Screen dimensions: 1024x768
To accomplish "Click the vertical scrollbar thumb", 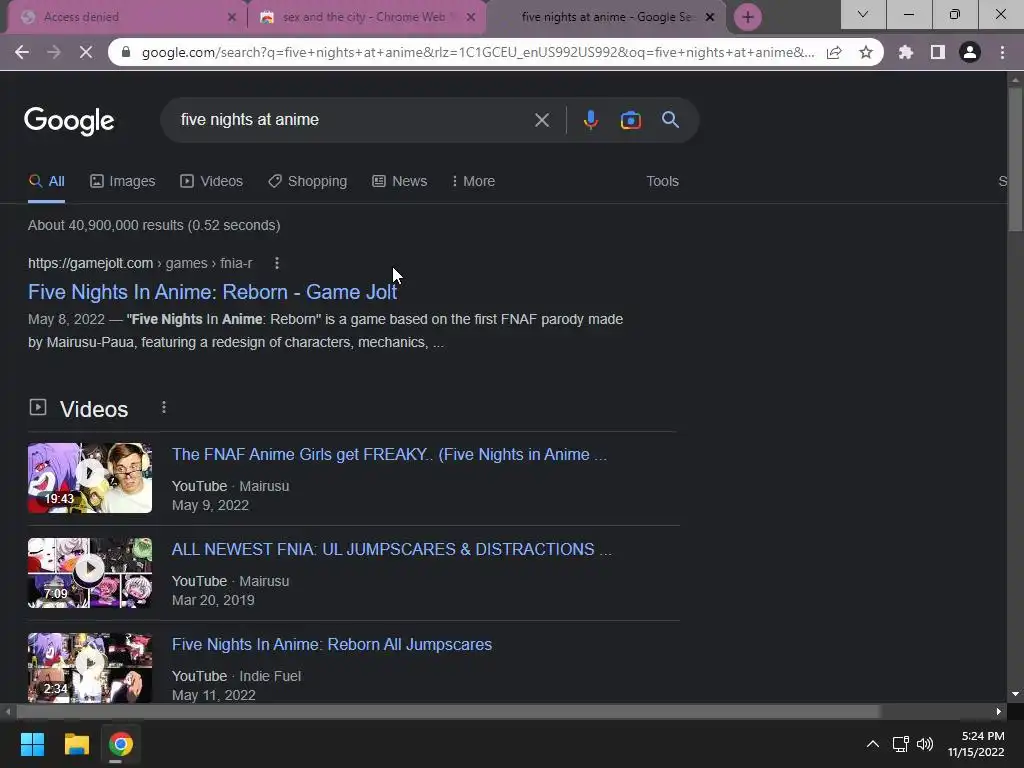I will coord(1015,159).
